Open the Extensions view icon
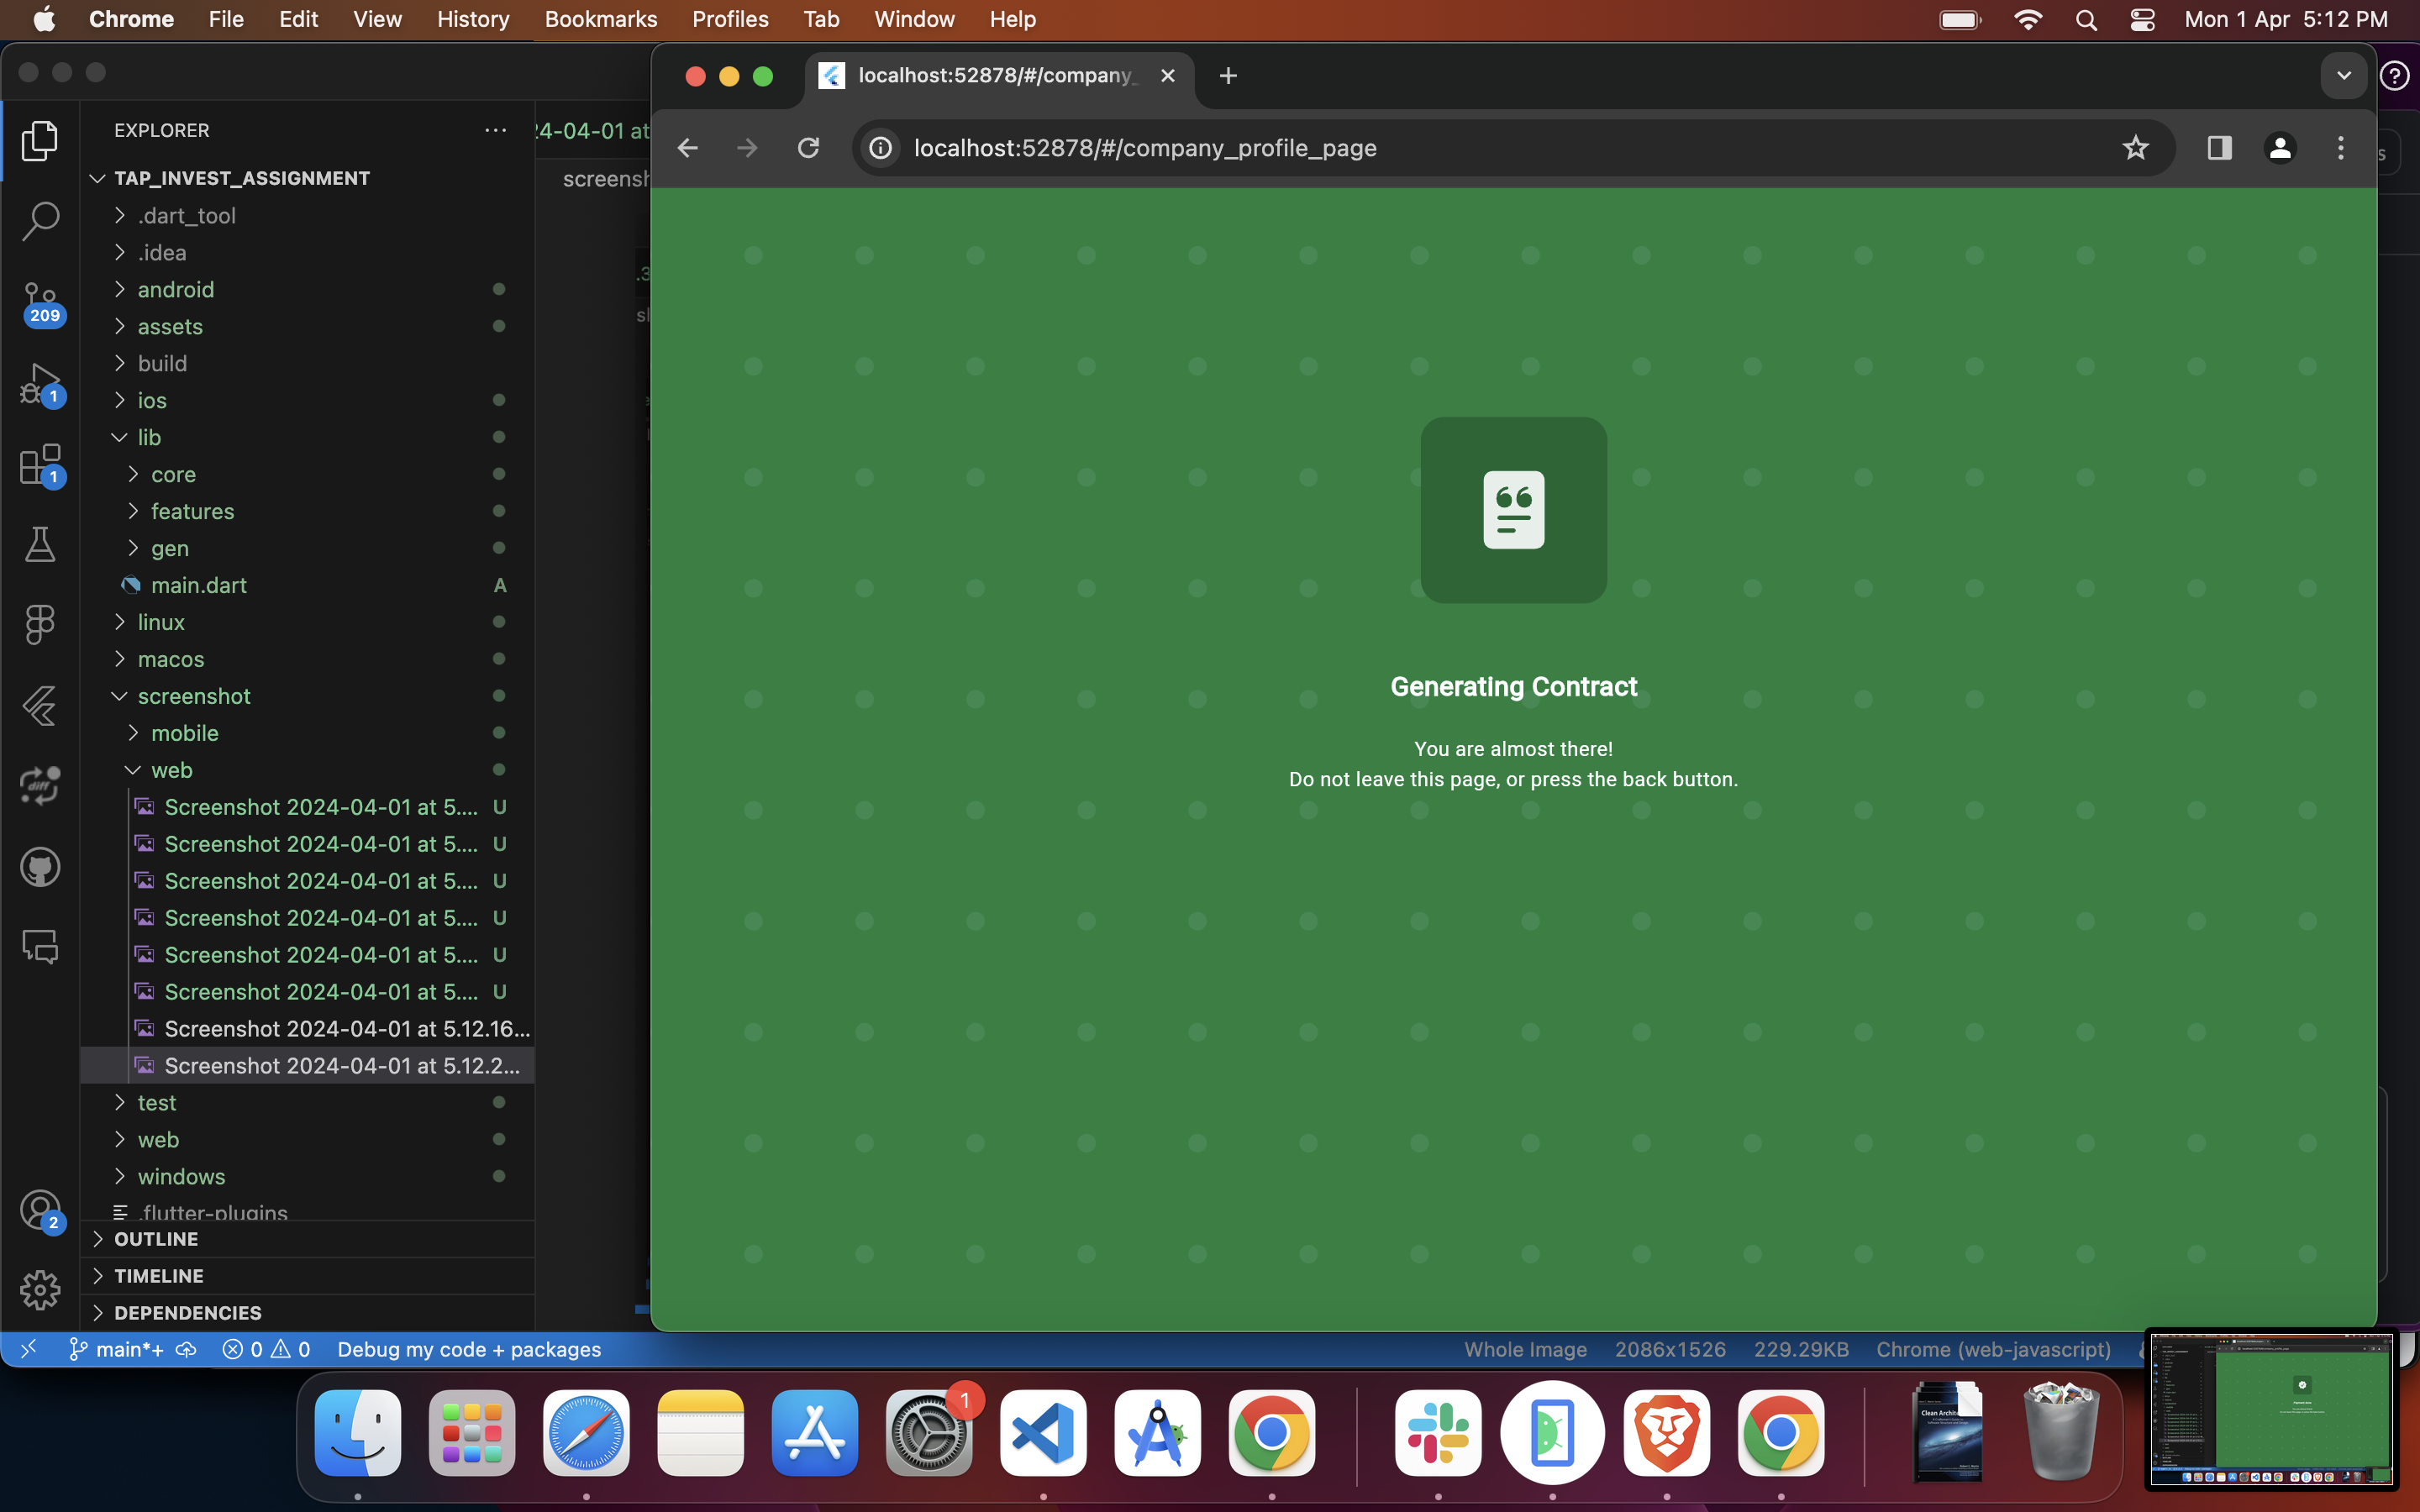 pyautogui.click(x=40, y=464)
